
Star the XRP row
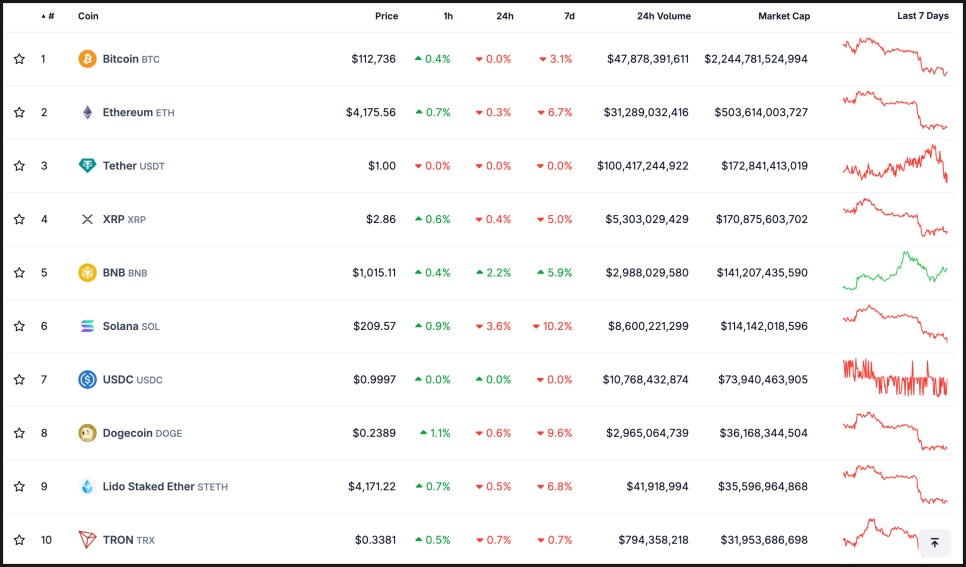(19, 219)
